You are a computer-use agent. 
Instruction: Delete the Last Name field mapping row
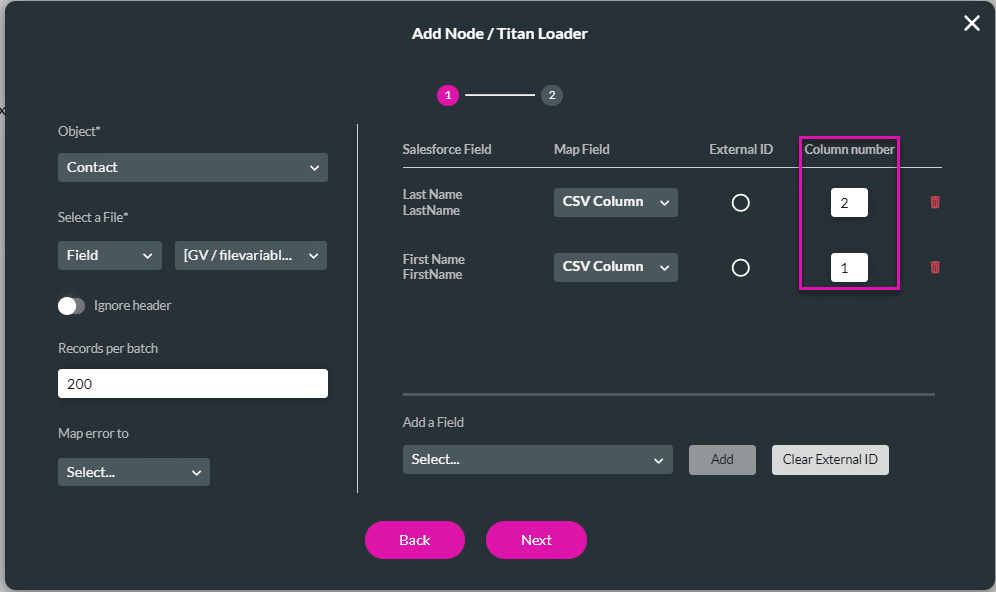click(x=935, y=202)
